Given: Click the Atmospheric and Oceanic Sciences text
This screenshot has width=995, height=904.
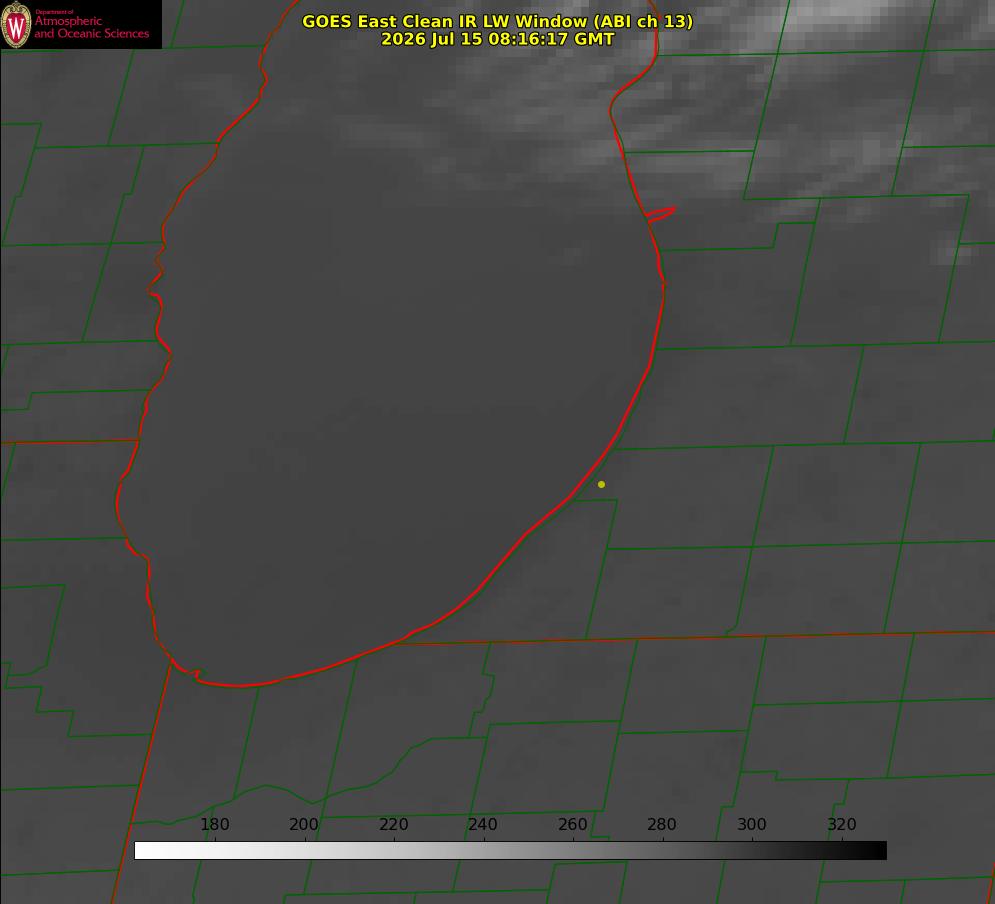Looking at the screenshot, I should (x=91, y=27).
